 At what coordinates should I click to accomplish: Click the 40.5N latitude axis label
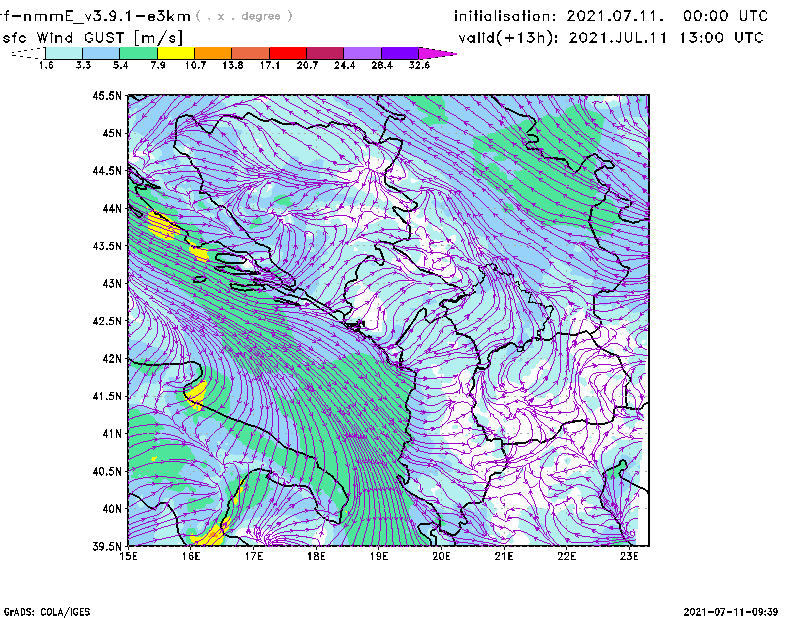107,472
